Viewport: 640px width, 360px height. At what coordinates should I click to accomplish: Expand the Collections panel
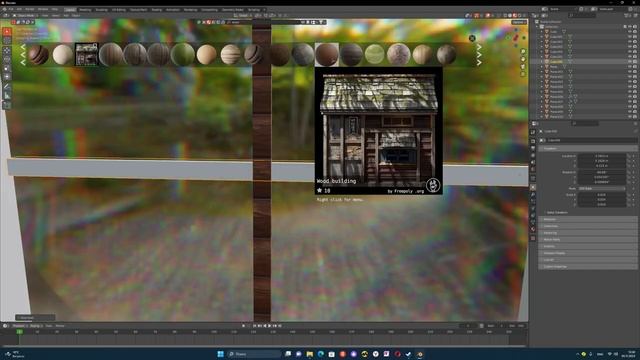[x=588, y=226]
